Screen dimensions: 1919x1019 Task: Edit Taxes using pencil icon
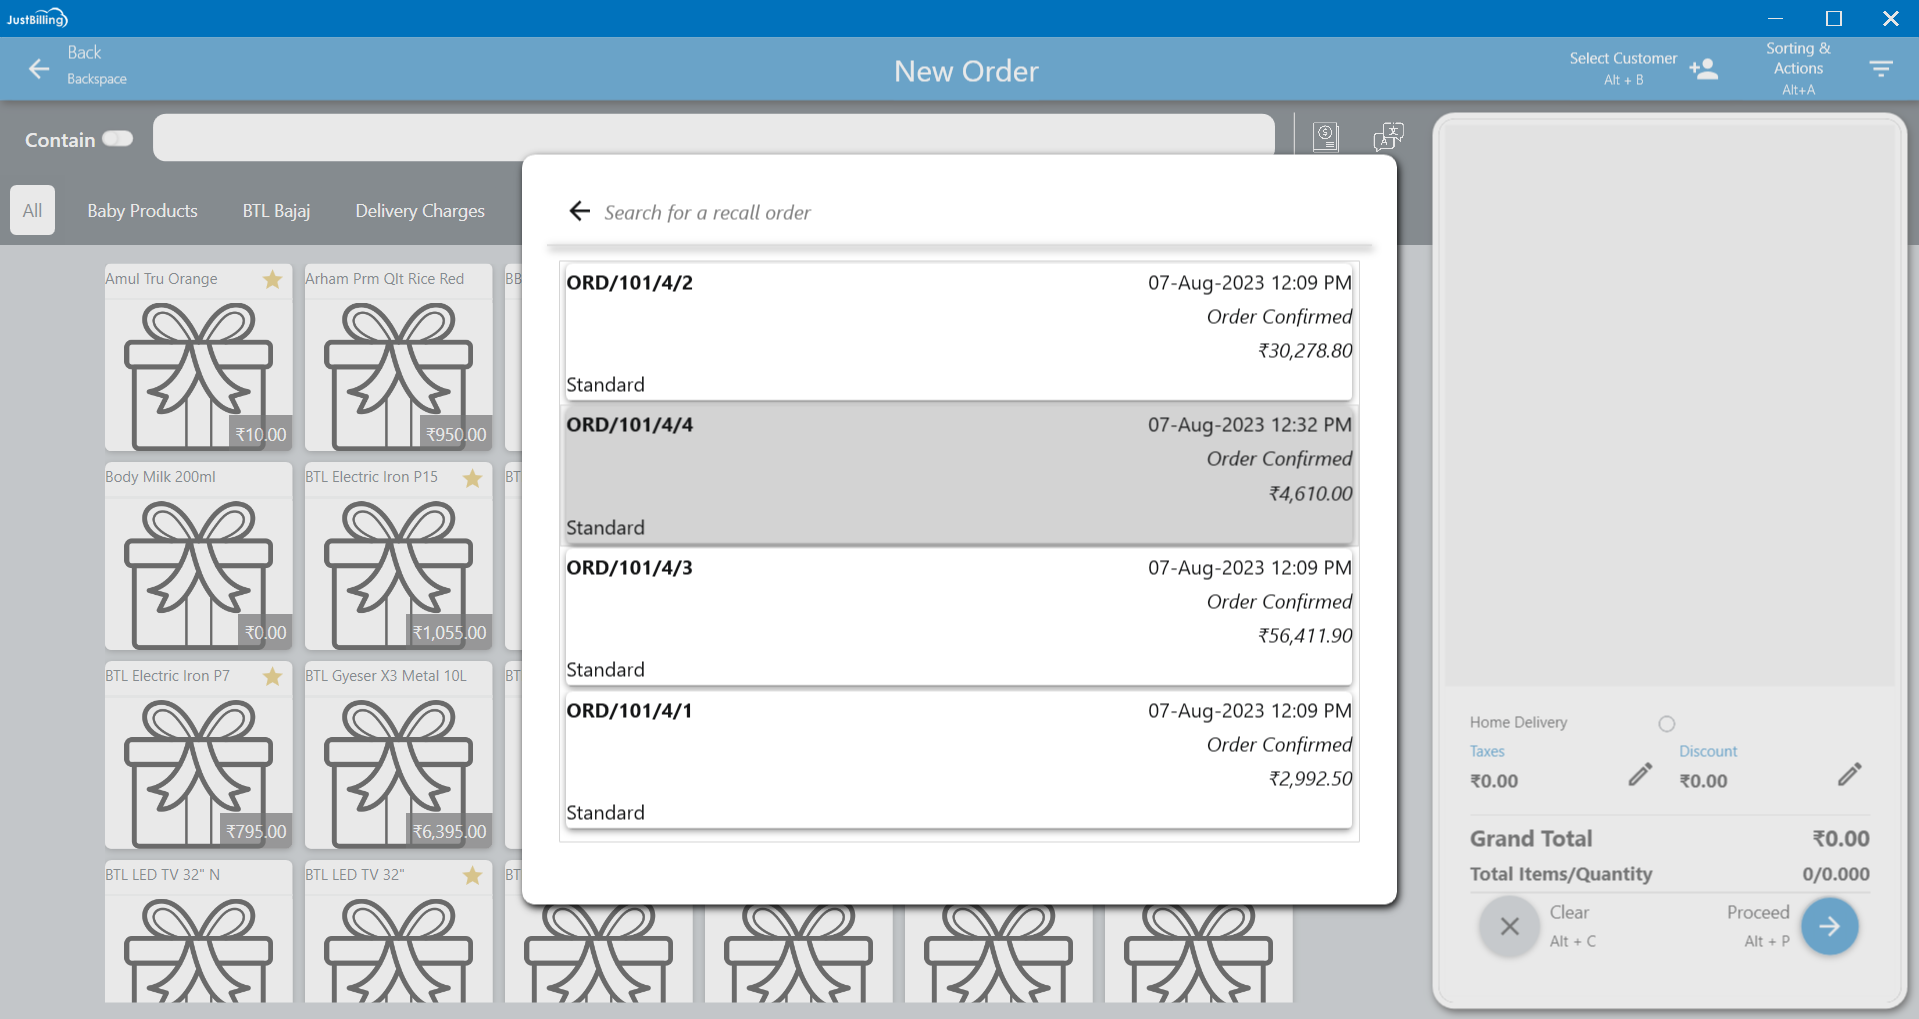pyautogui.click(x=1640, y=774)
